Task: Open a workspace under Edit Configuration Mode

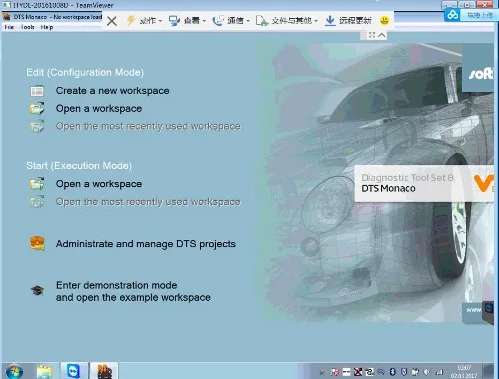Action: pos(99,109)
